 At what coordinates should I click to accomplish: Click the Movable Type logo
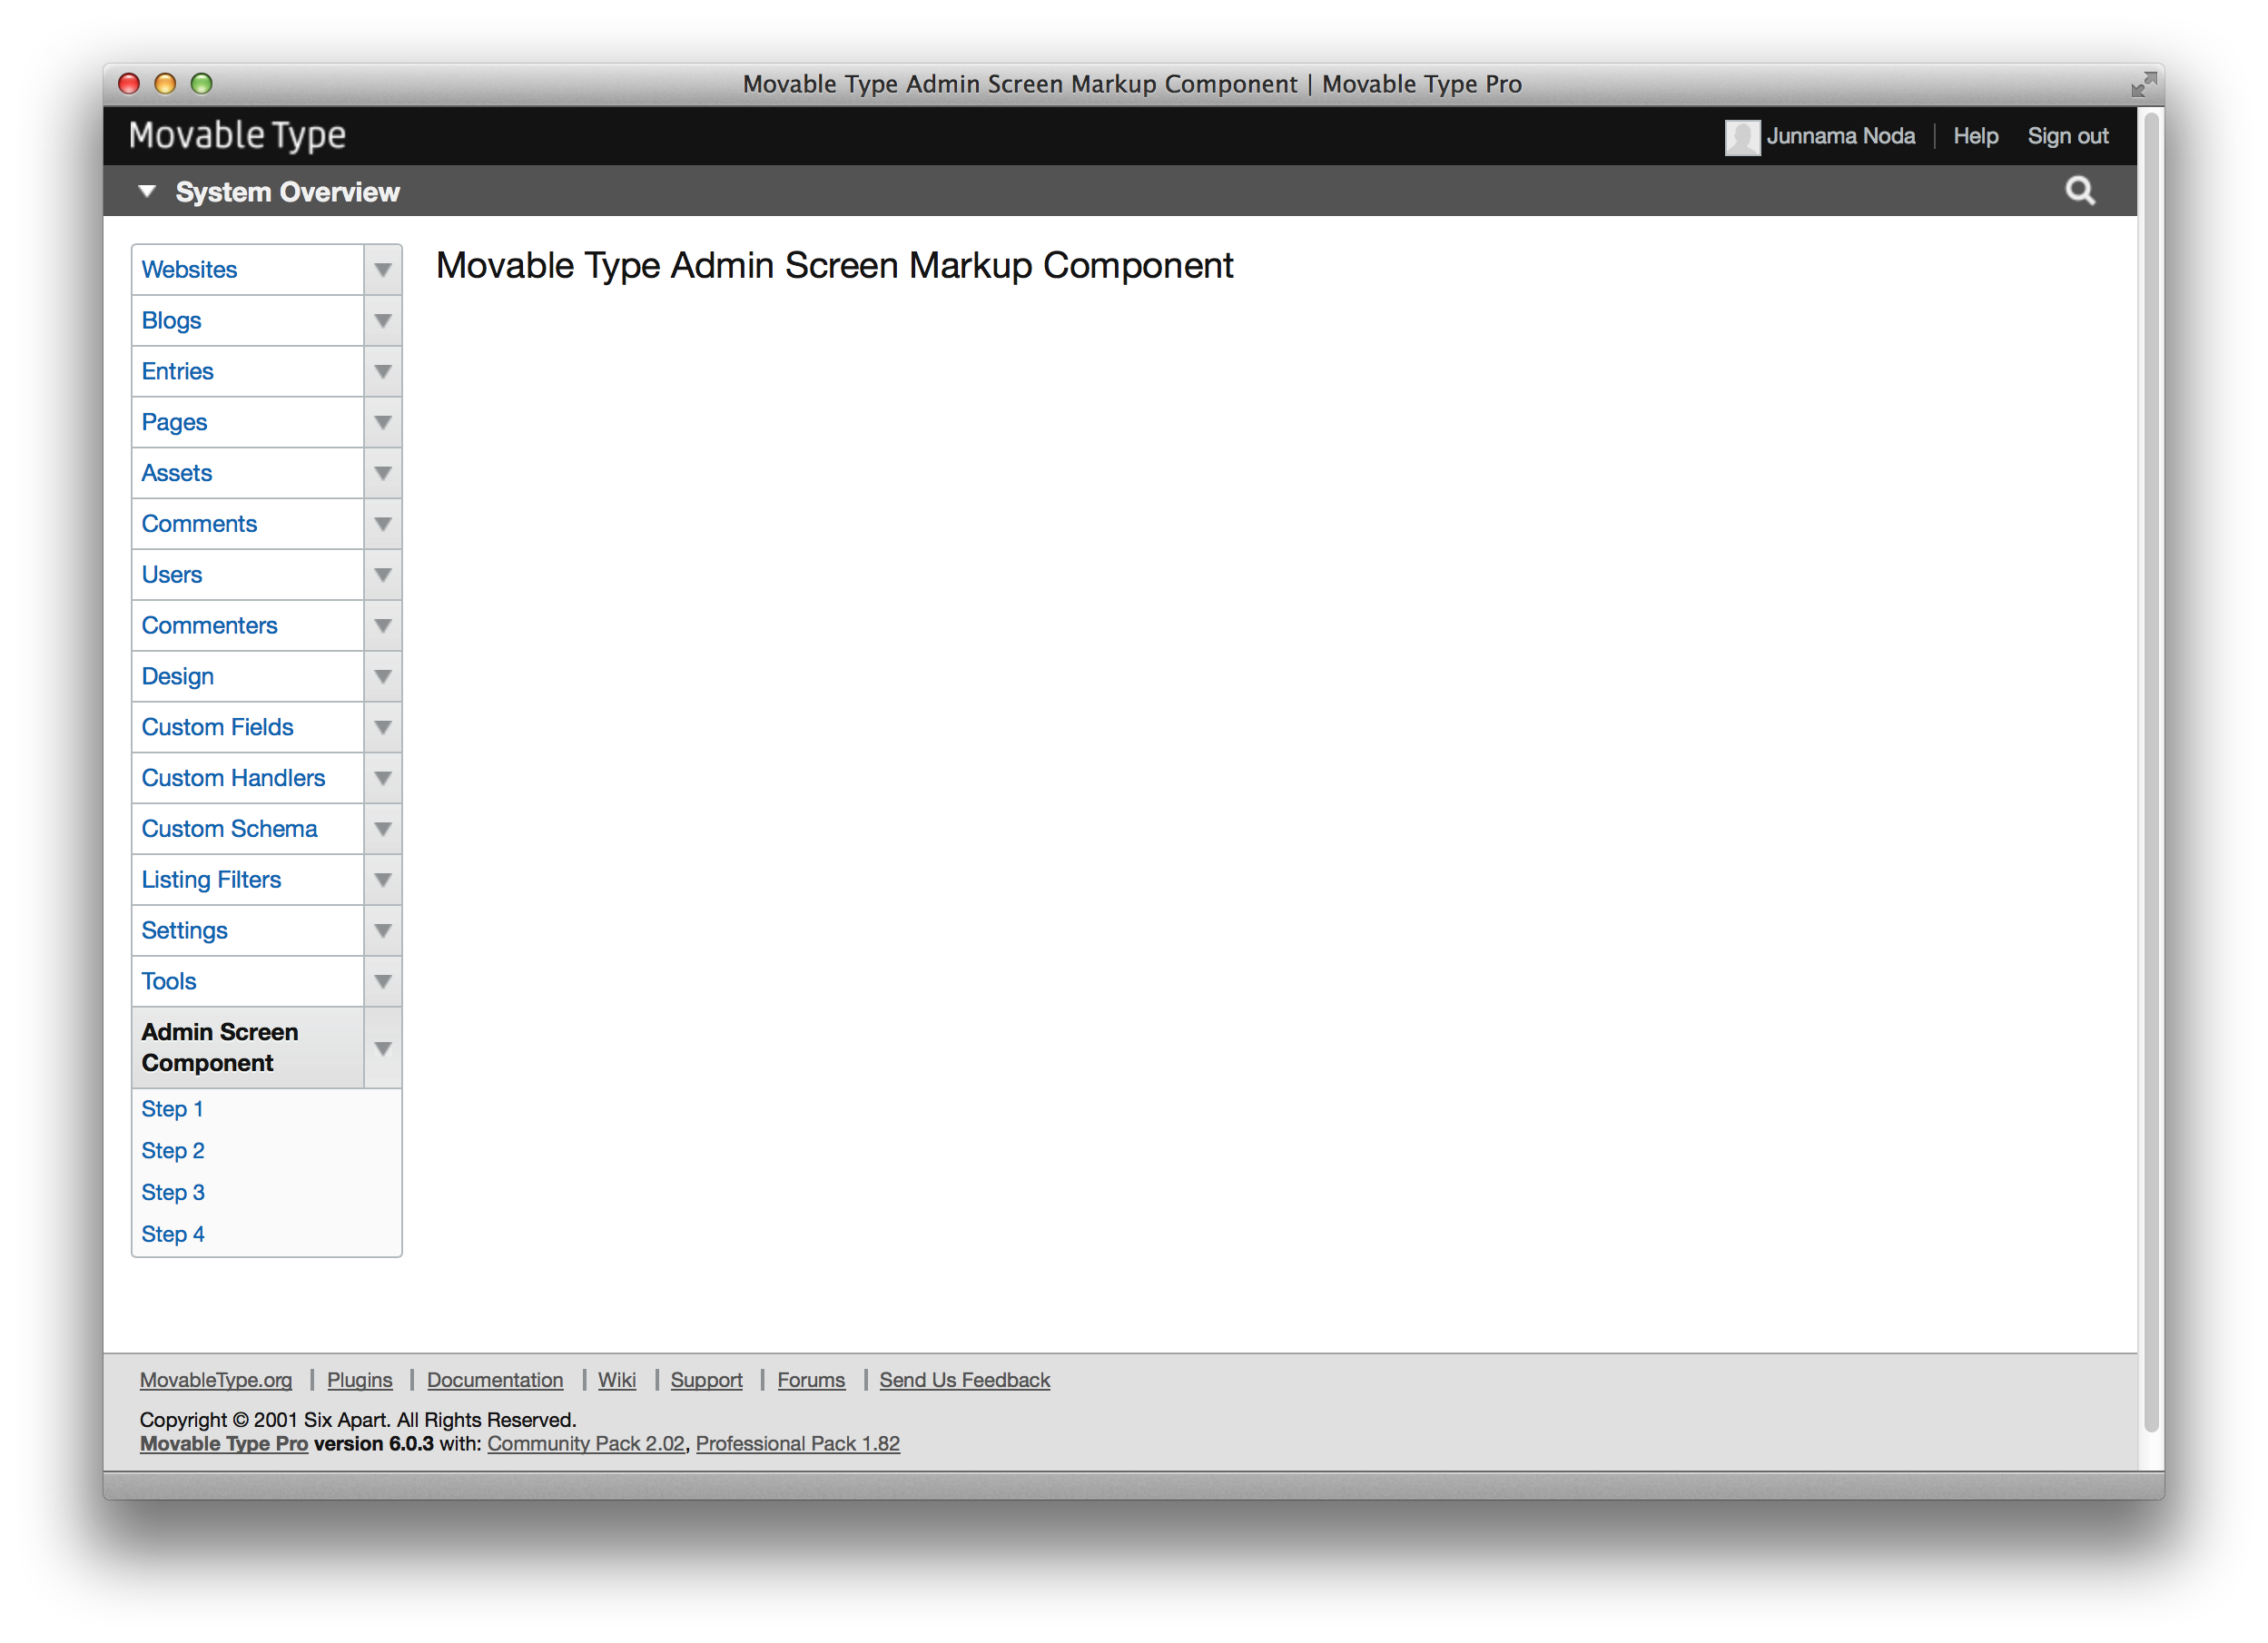237,135
